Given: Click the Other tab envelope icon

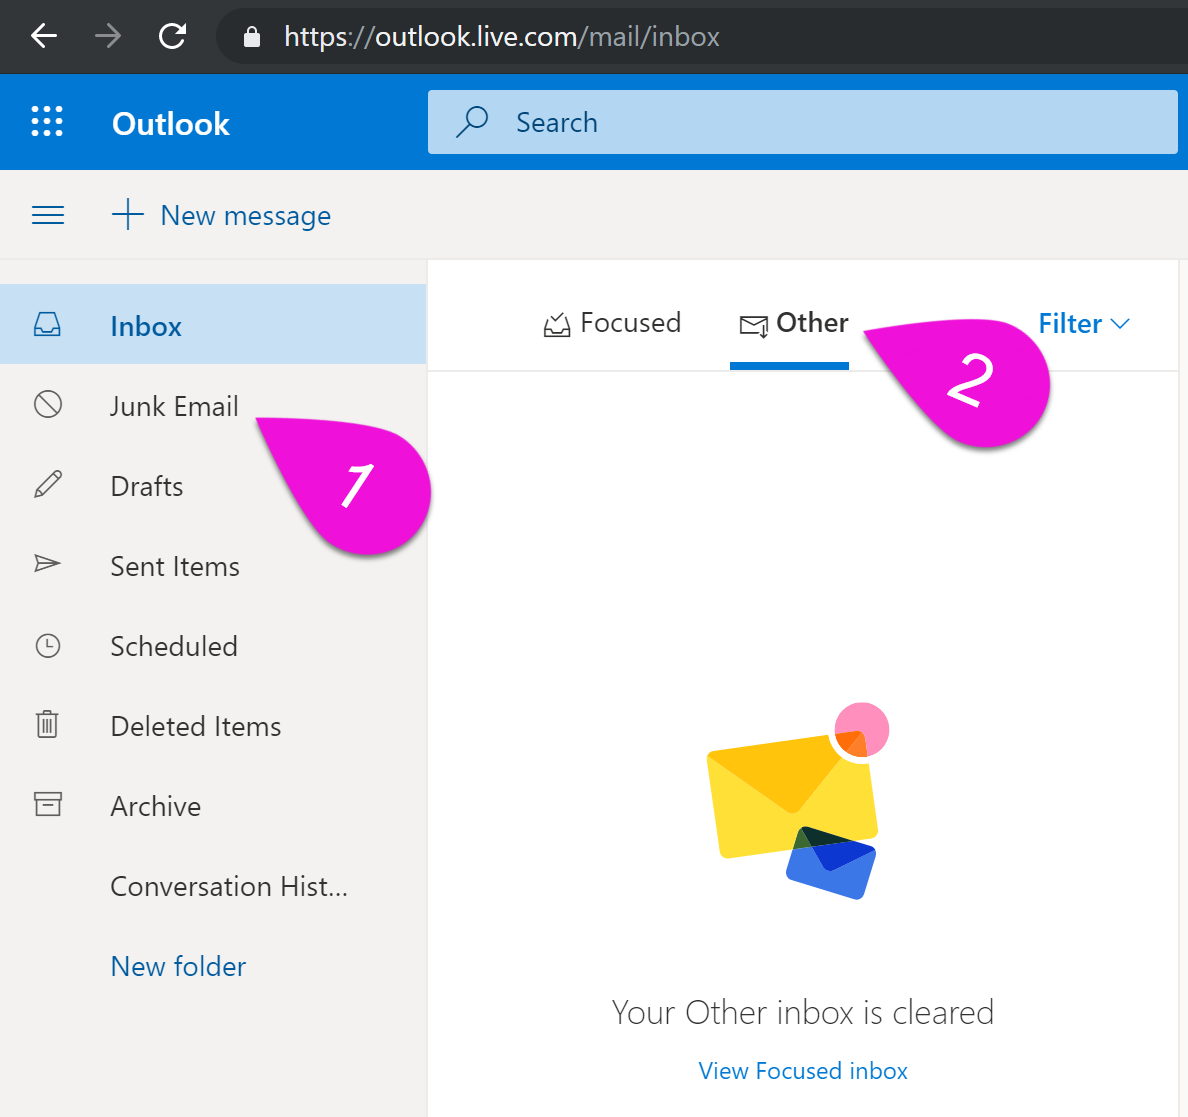Looking at the screenshot, I should coord(754,326).
